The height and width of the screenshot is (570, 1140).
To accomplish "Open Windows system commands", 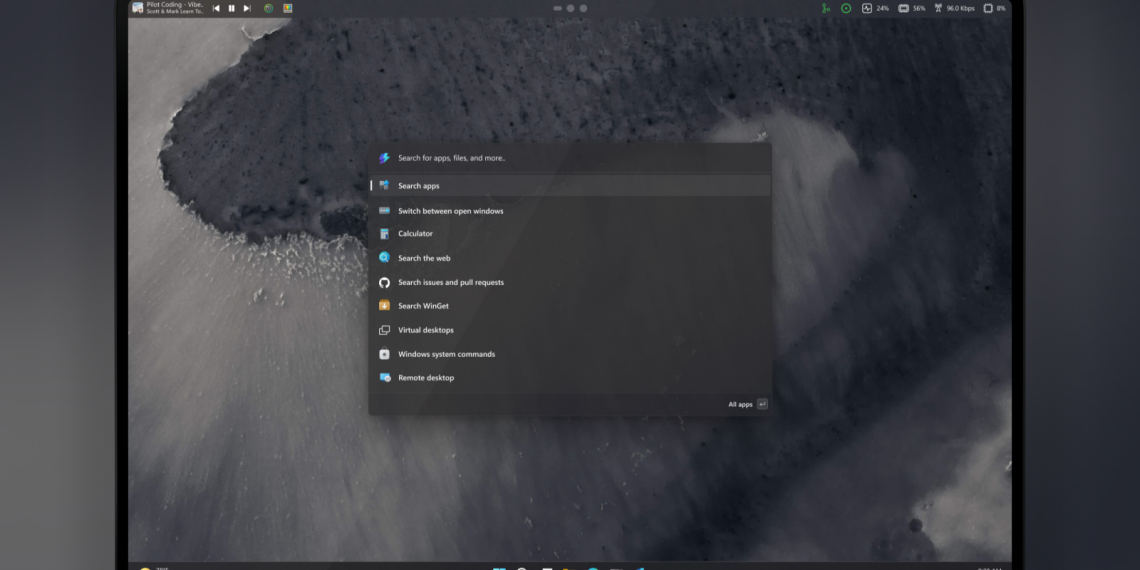I will (x=570, y=354).
